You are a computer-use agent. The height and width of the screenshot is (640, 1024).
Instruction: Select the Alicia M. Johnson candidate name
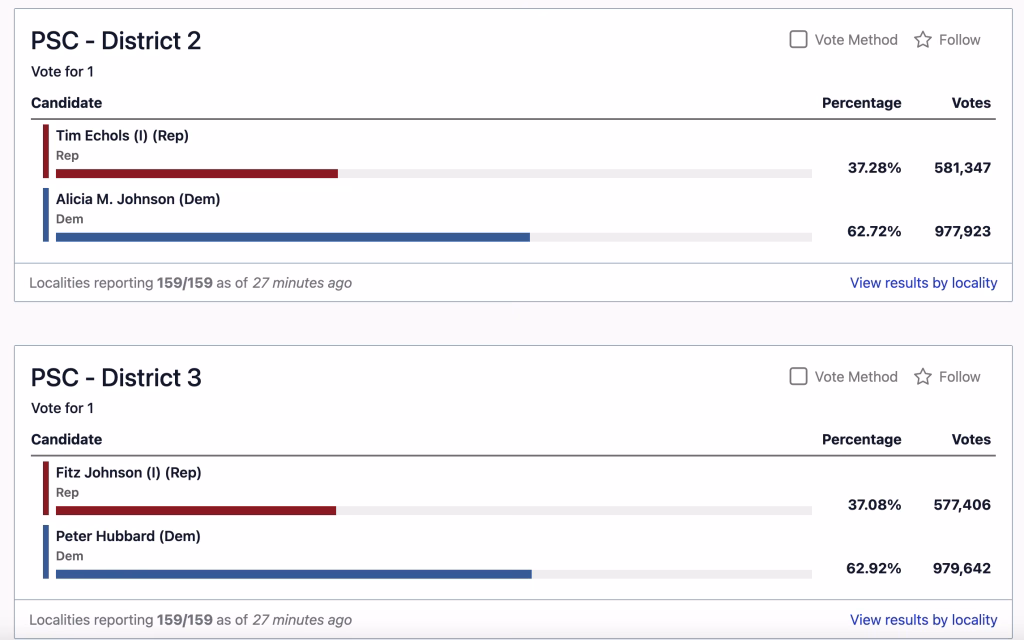(x=138, y=199)
